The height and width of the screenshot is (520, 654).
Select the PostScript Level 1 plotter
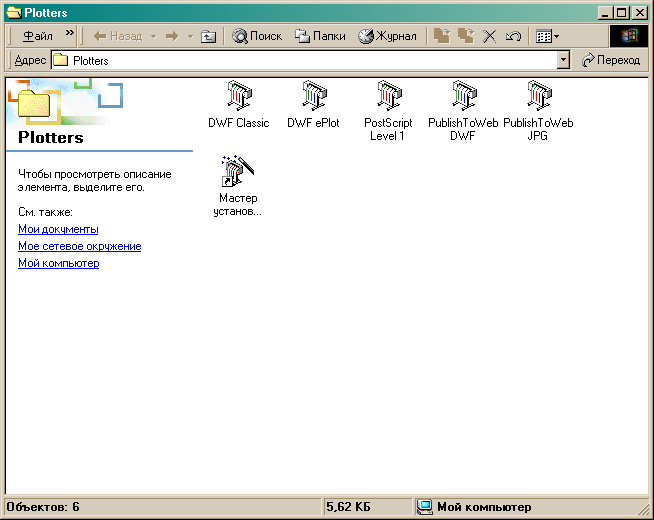(x=388, y=111)
